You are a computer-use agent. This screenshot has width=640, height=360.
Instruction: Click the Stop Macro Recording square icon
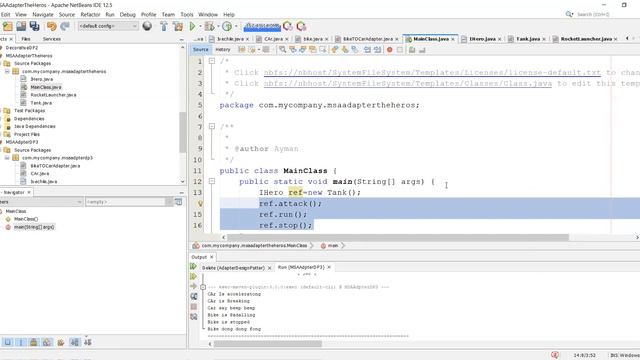[x=400, y=50]
